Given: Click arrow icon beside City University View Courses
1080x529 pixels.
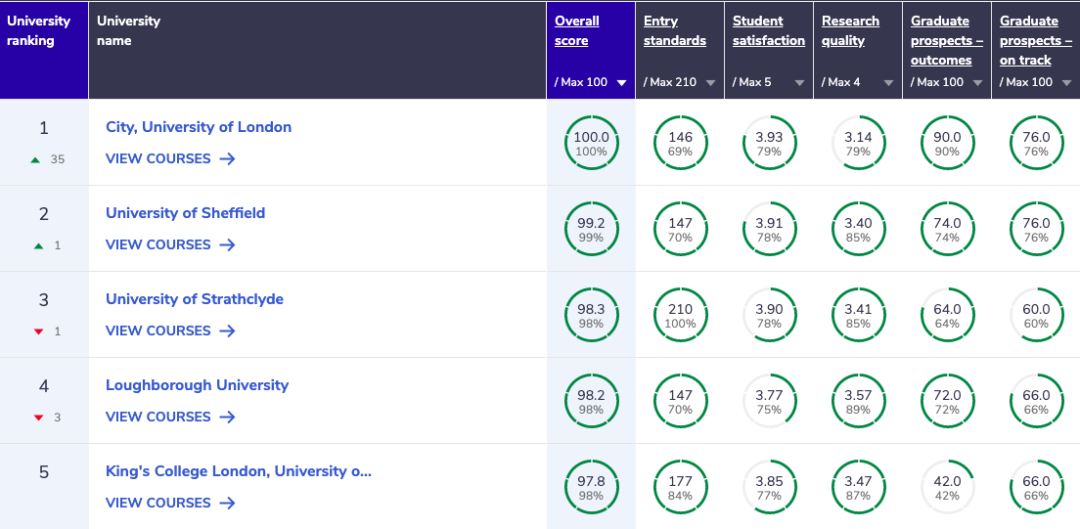Looking at the screenshot, I should click(227, 159).
